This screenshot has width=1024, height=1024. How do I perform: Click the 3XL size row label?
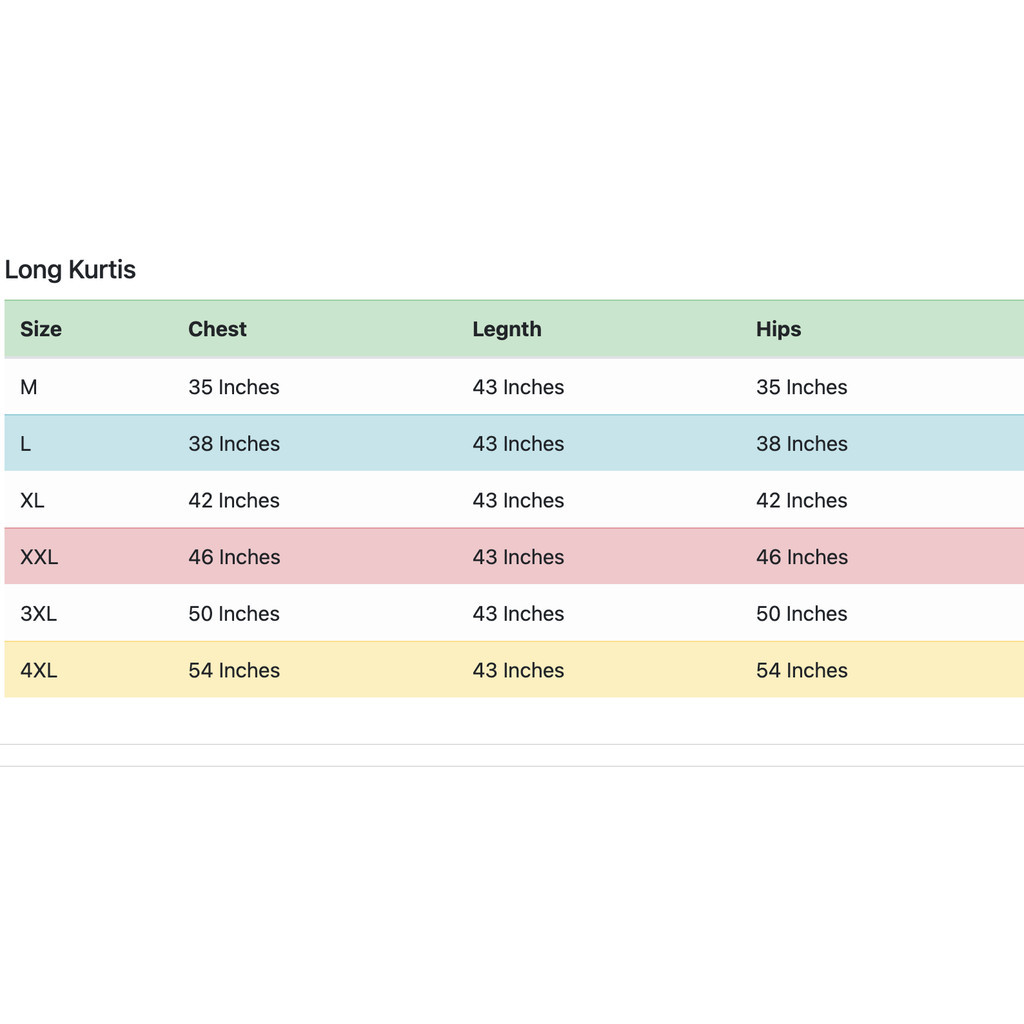[39, 614]
